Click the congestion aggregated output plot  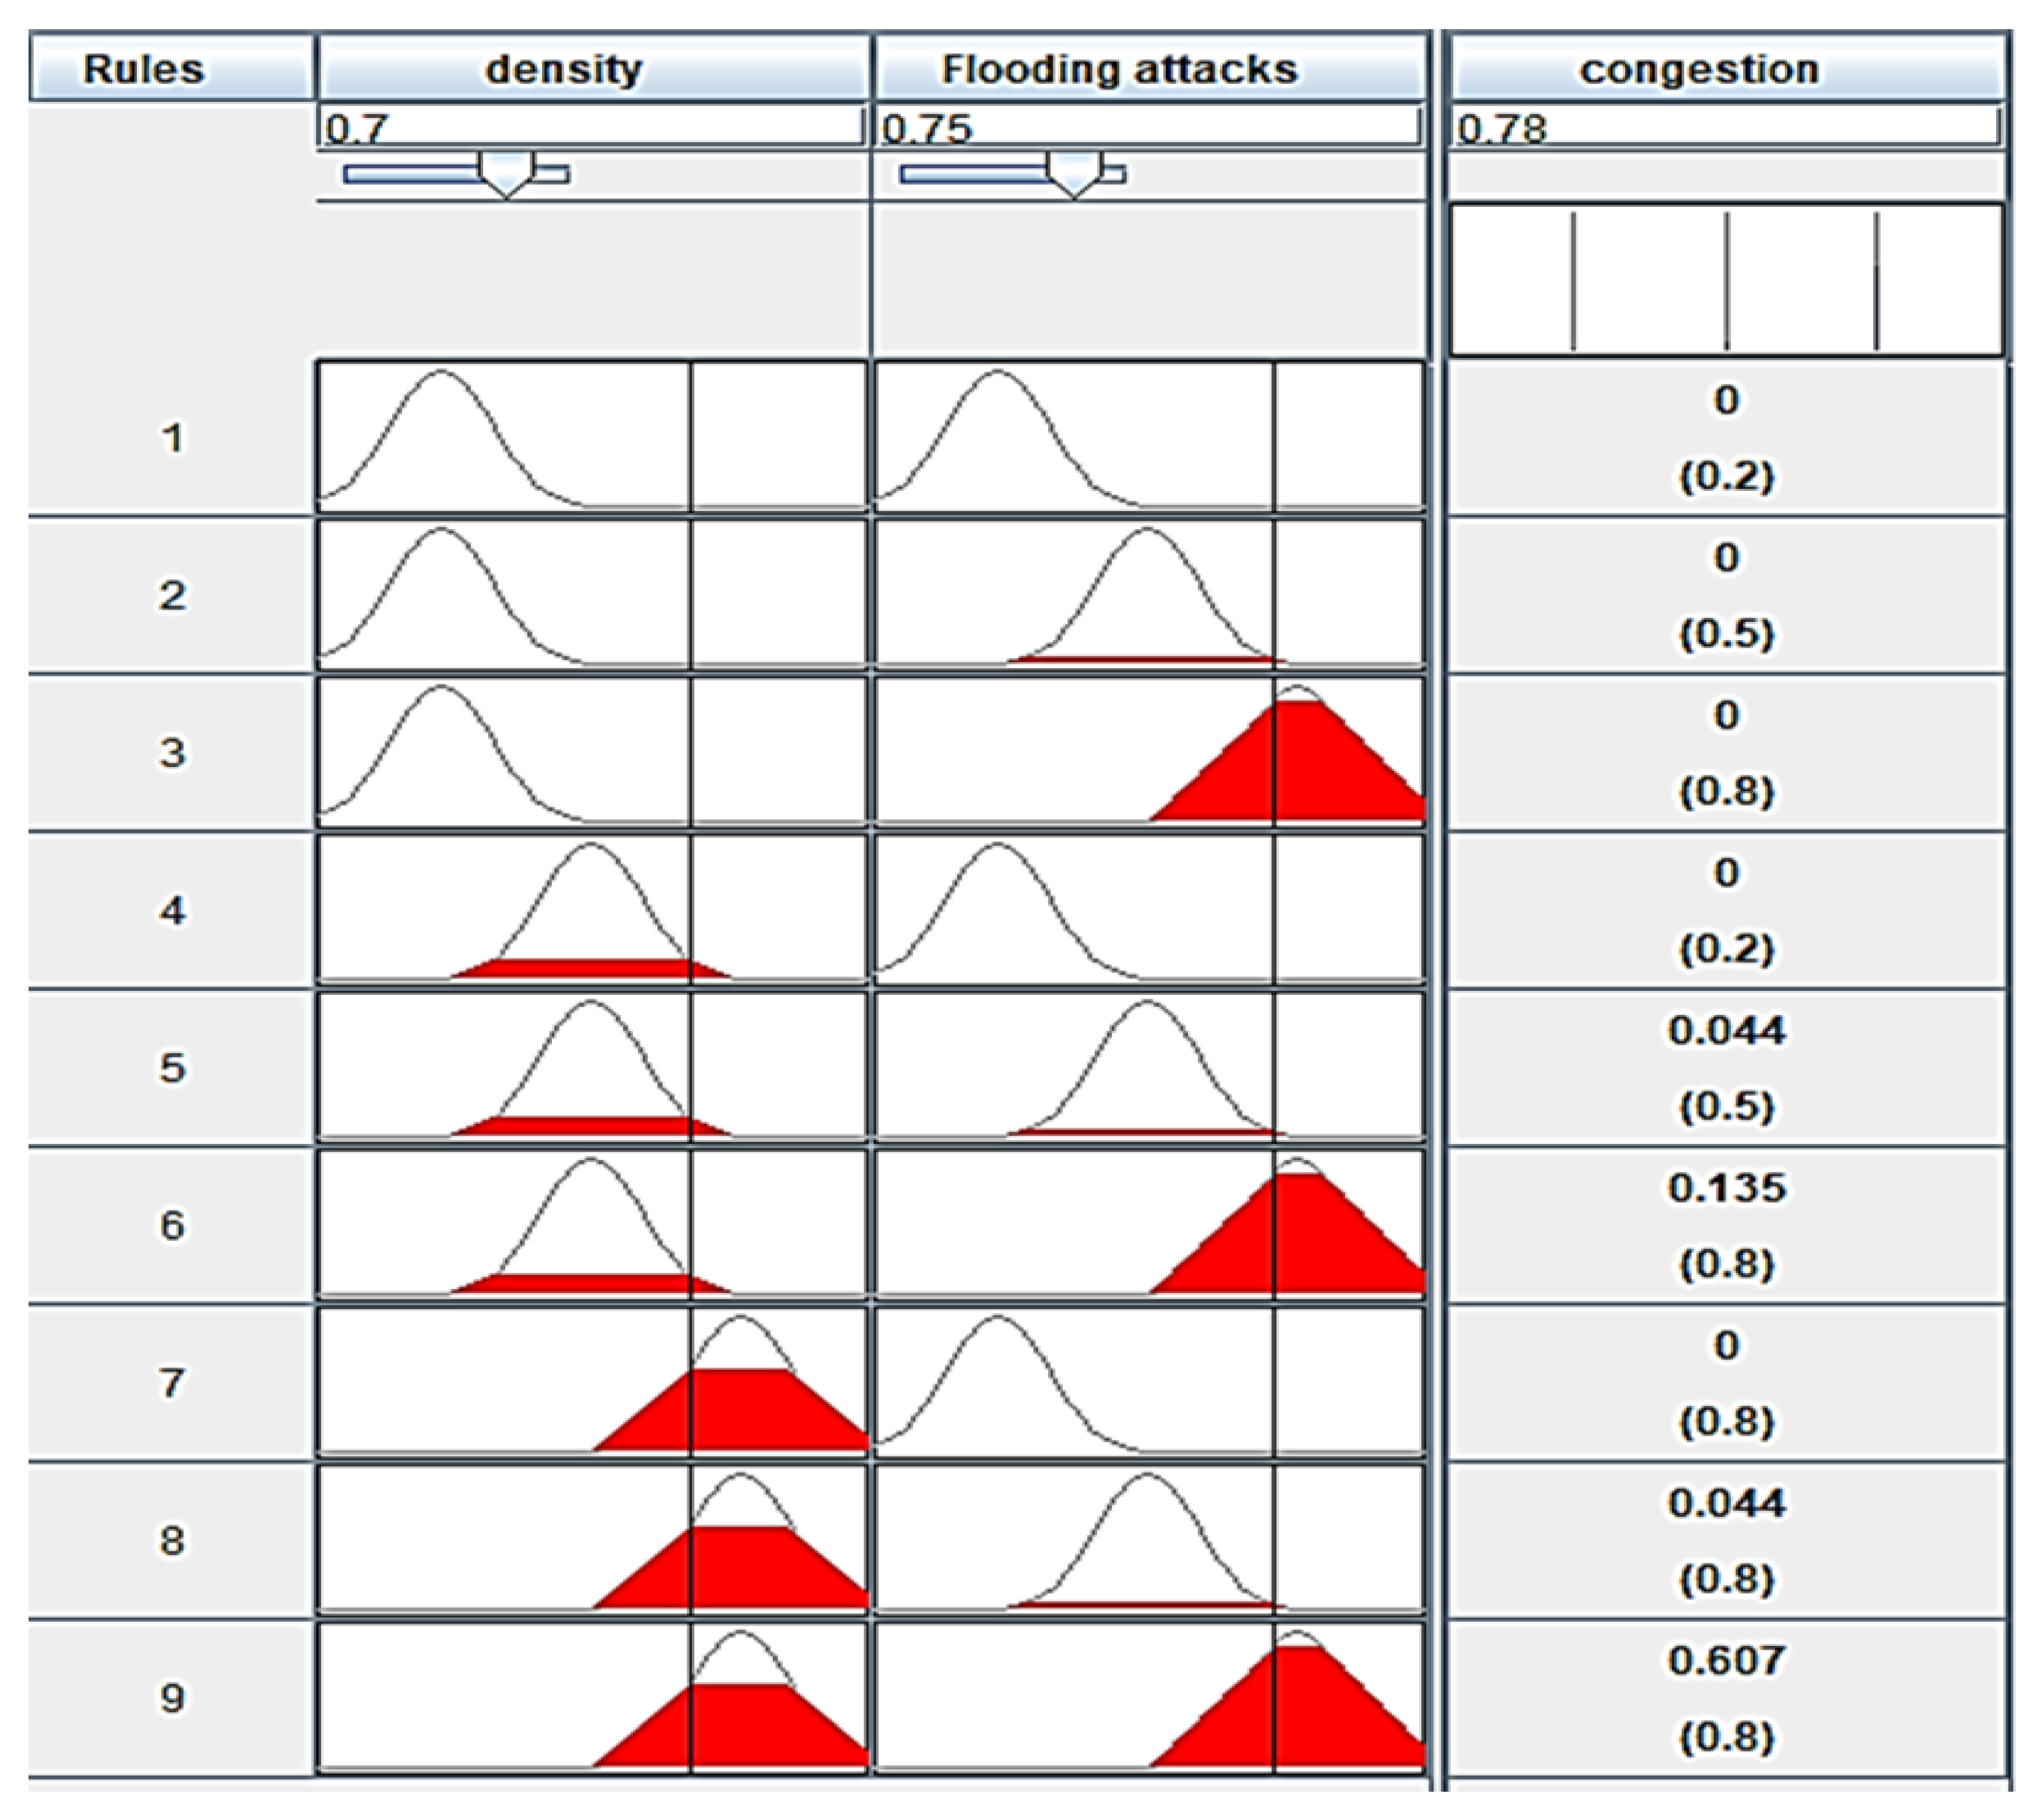coord(1726,280)
